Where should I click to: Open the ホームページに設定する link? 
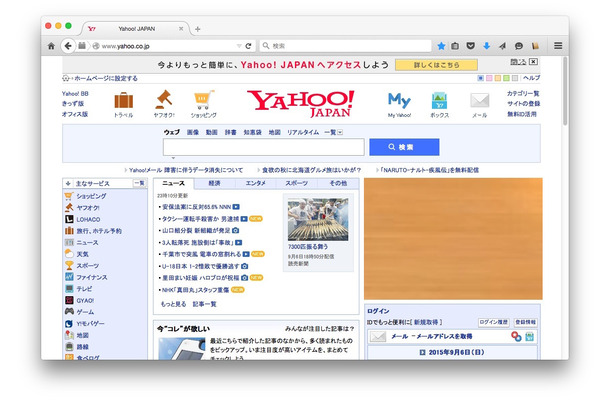[106, 78]
